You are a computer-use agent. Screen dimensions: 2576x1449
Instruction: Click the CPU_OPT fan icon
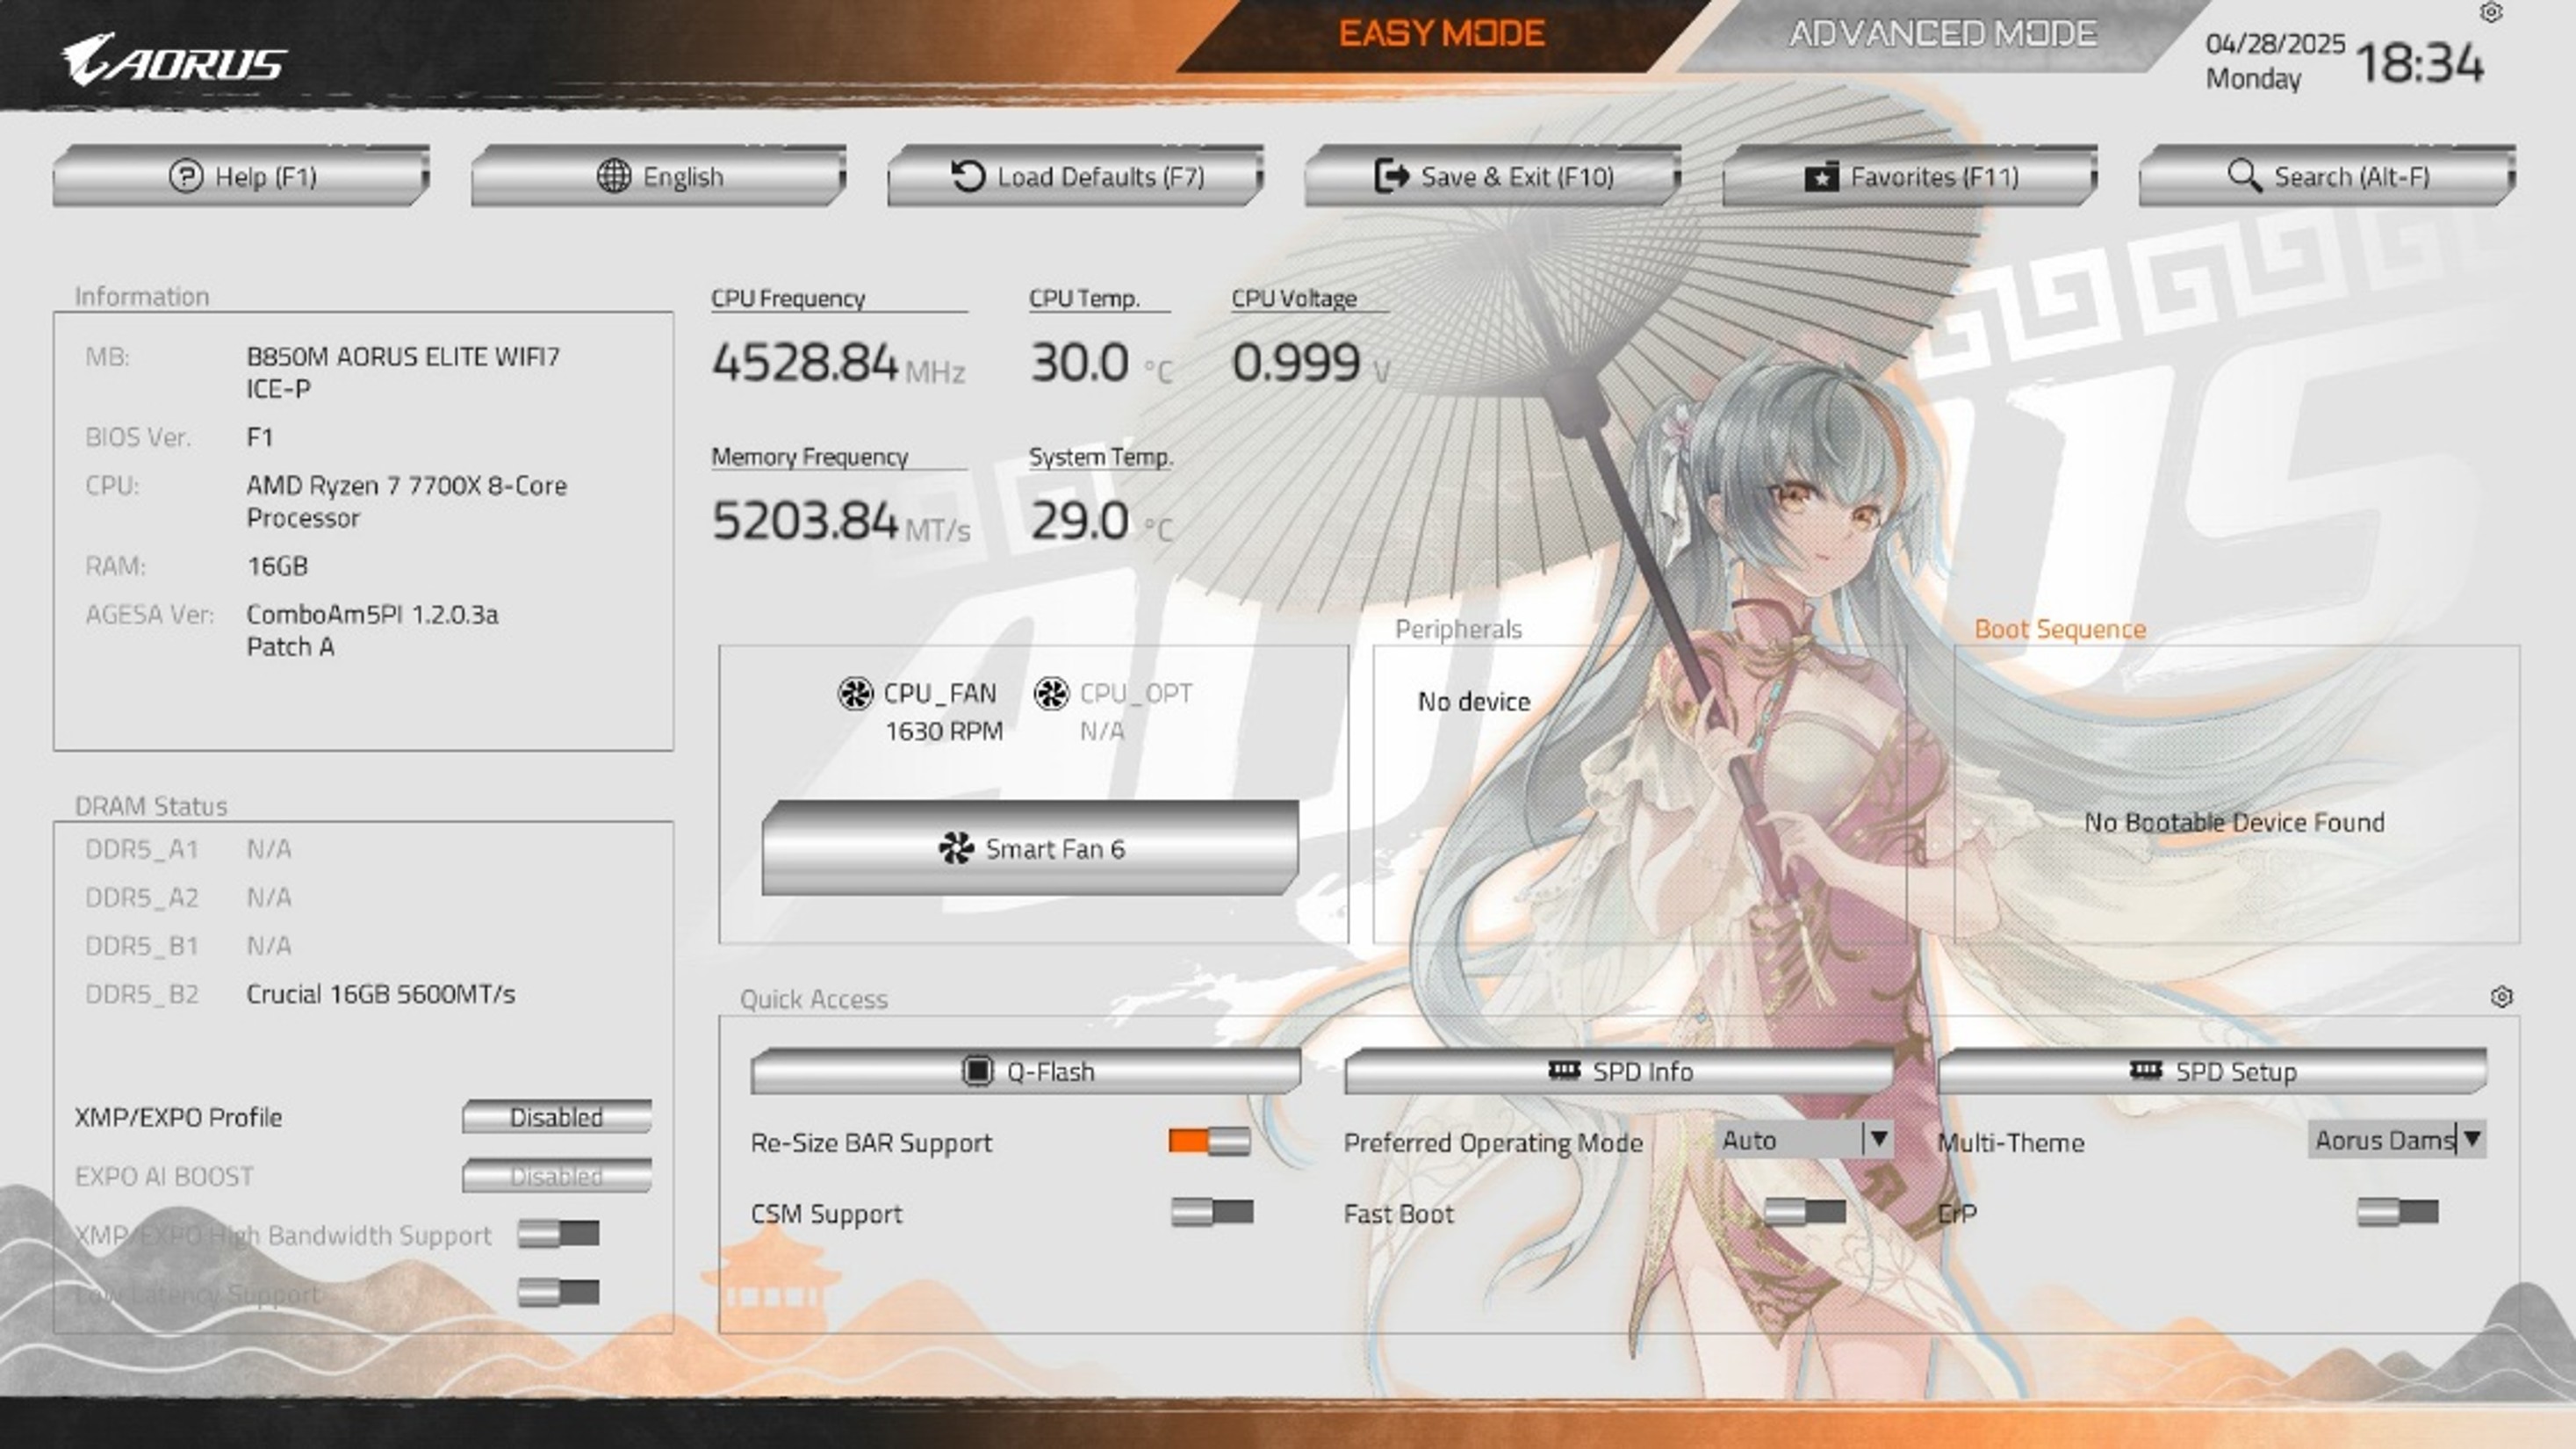[1051, 693]
